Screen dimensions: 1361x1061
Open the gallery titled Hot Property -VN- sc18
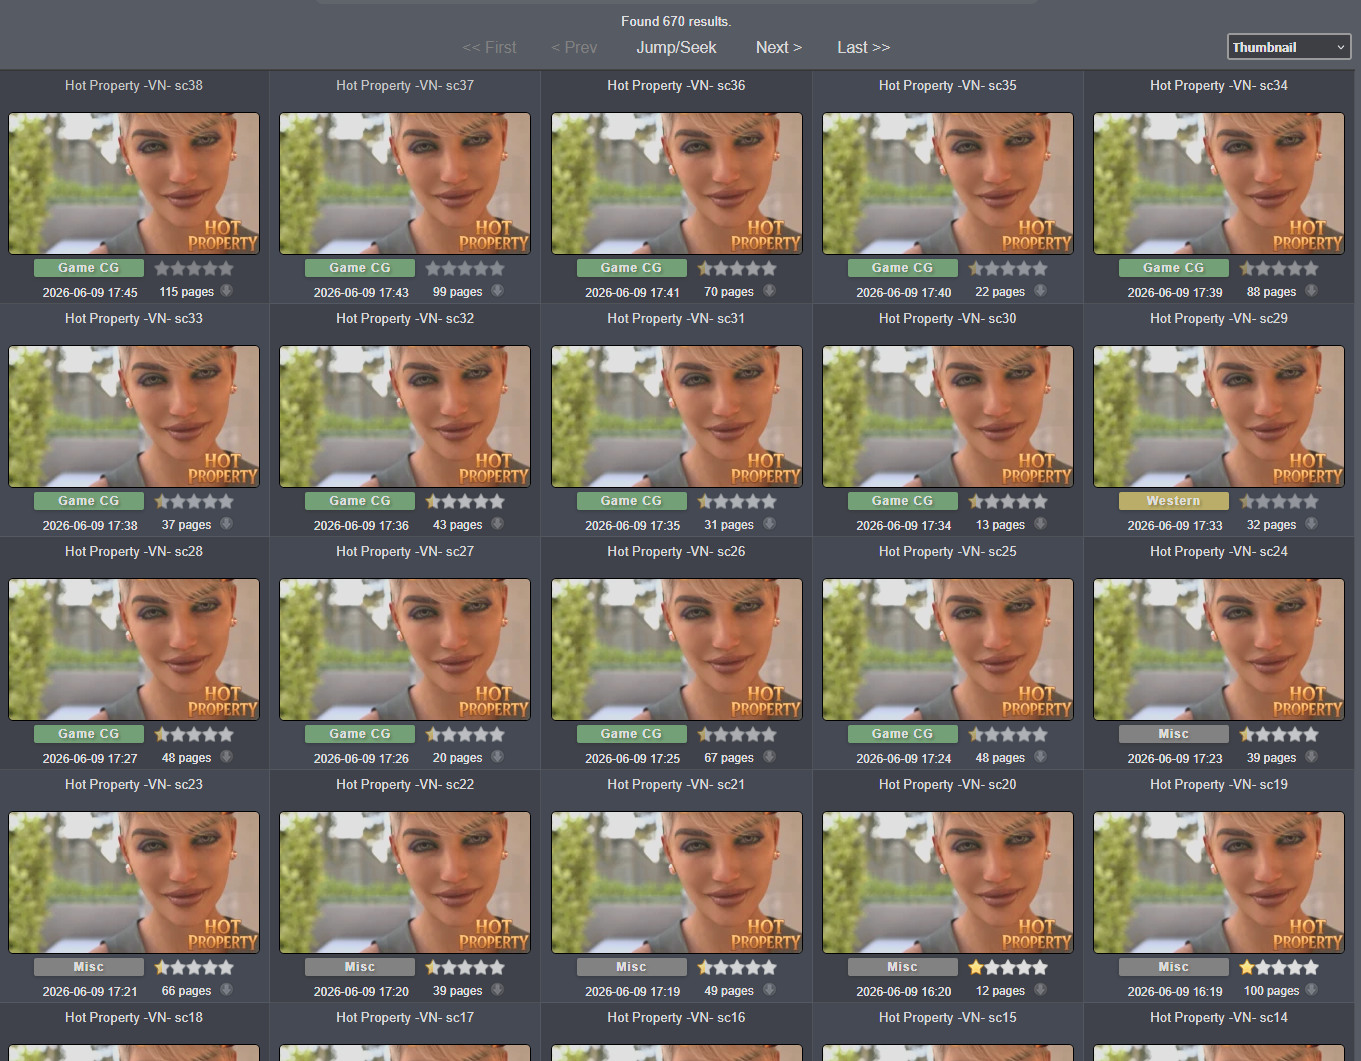134,1018
